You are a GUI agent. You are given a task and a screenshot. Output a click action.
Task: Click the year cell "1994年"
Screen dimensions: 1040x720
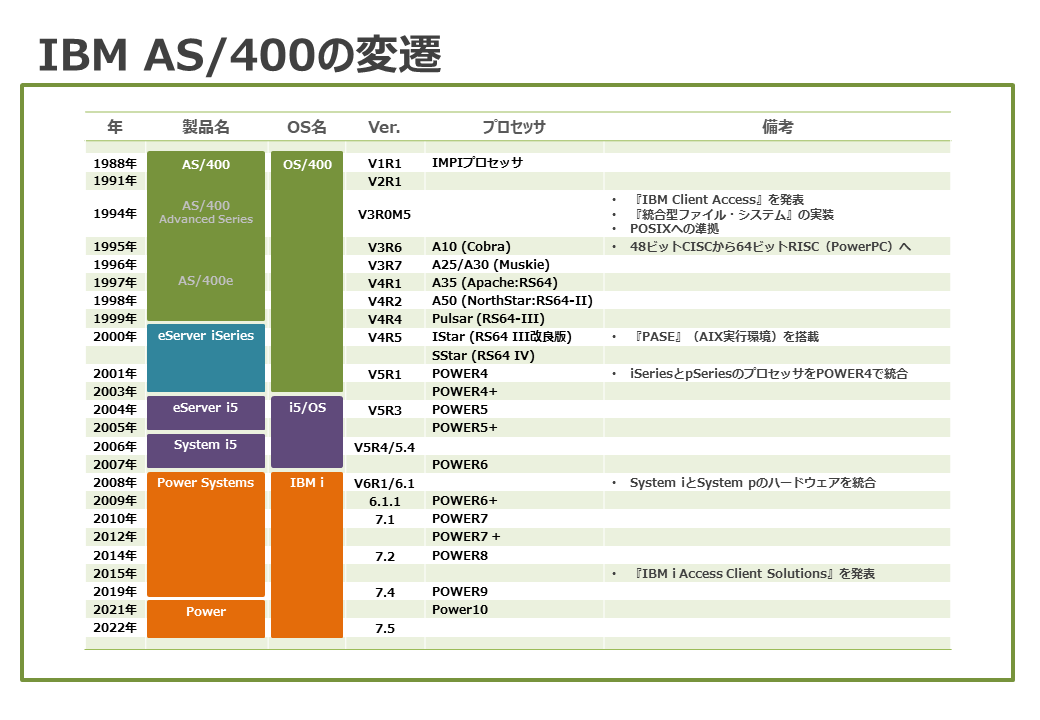point(115,213)
